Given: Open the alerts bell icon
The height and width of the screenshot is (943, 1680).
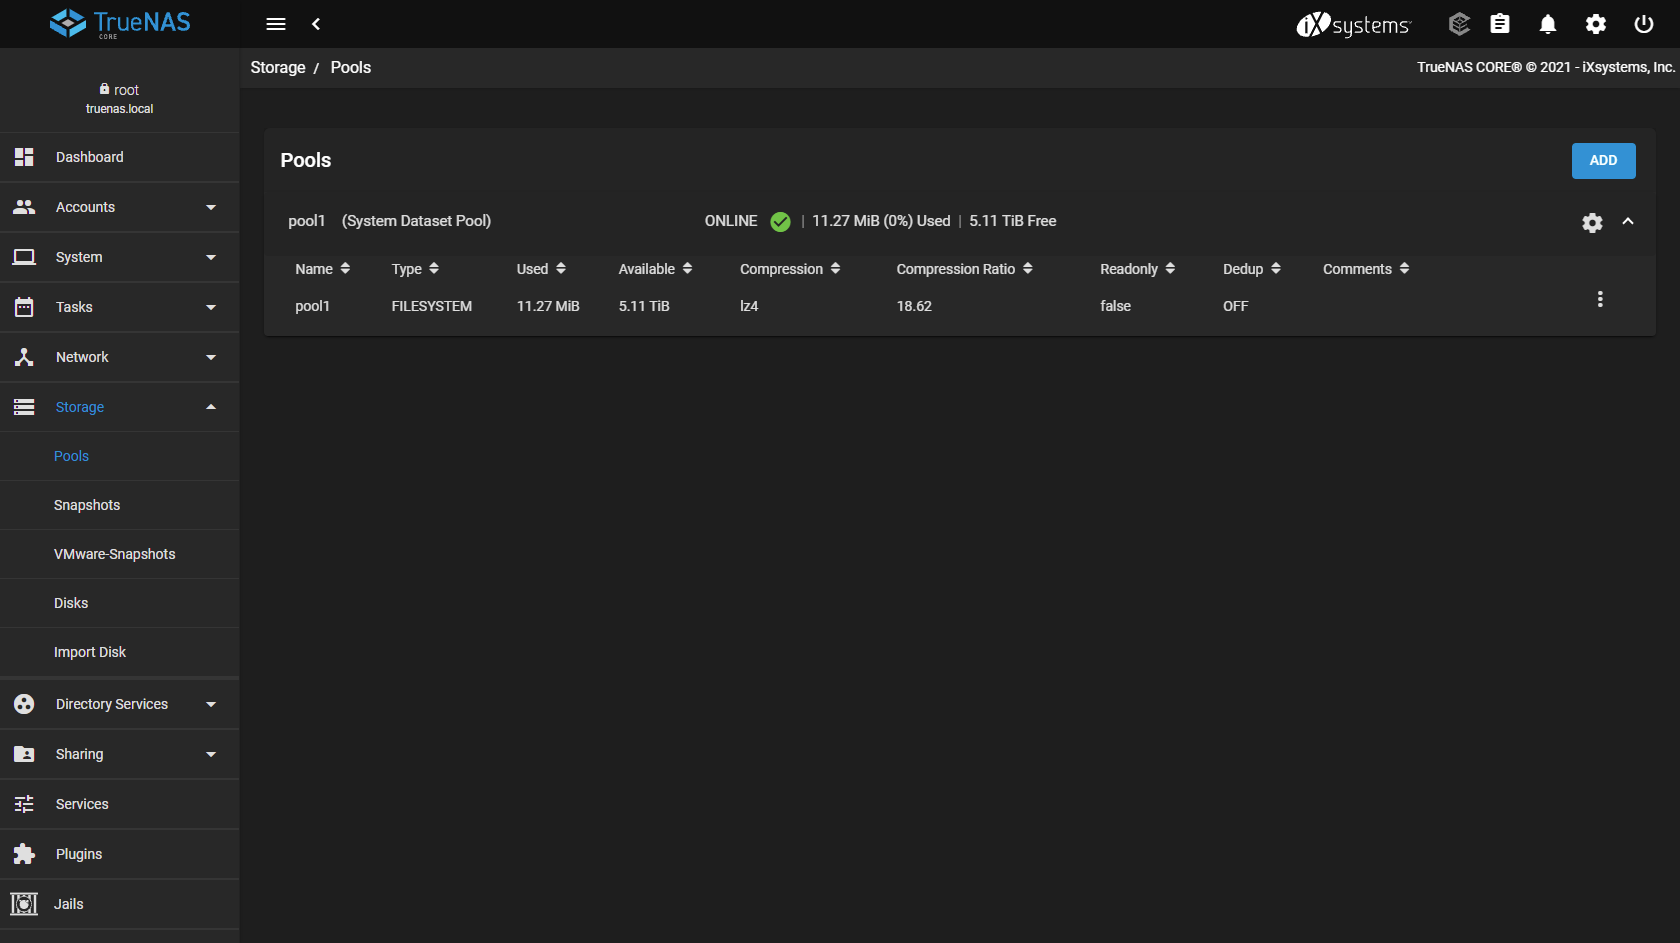Looking at the screenshot, I should (x=1548, y=24).
